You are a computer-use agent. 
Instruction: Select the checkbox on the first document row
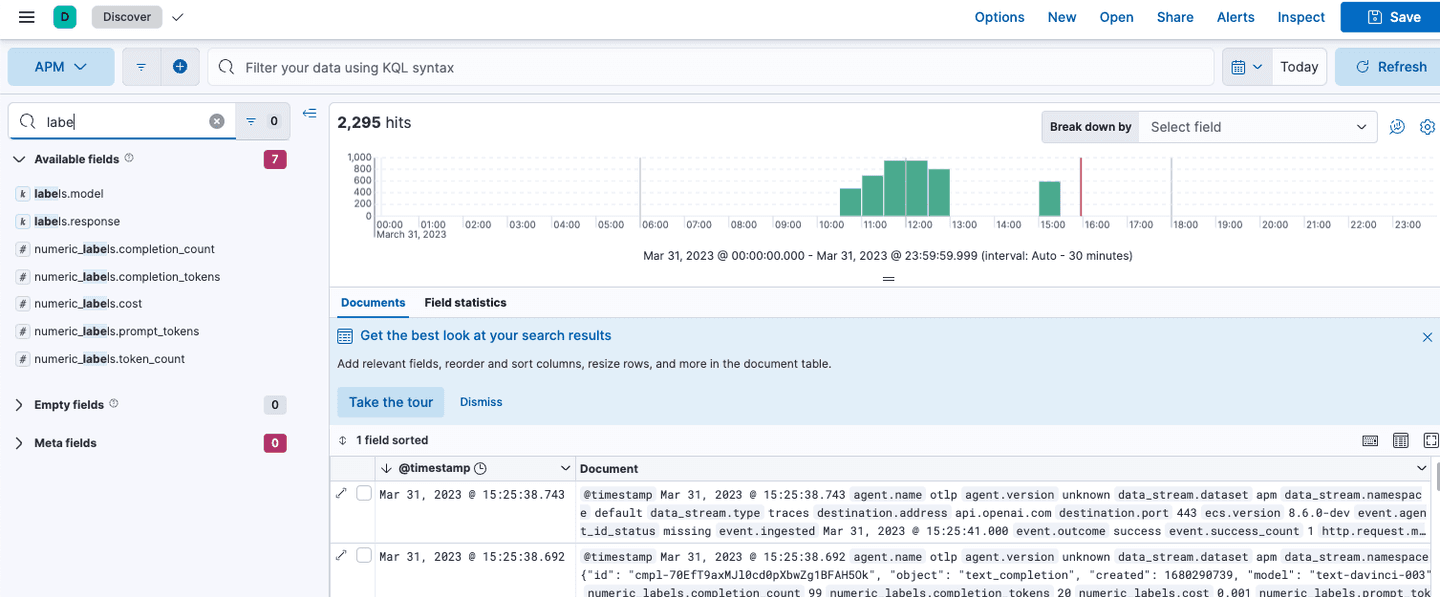[x=364, y=493]
